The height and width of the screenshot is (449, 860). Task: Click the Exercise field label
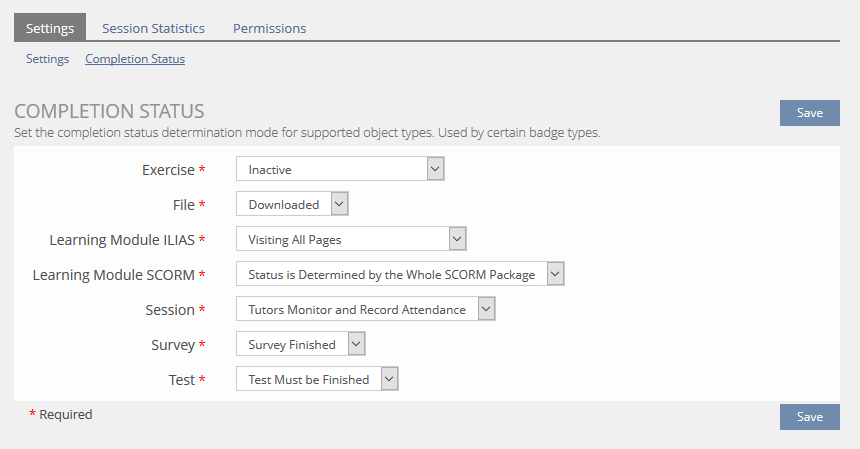tap(168, 170)
